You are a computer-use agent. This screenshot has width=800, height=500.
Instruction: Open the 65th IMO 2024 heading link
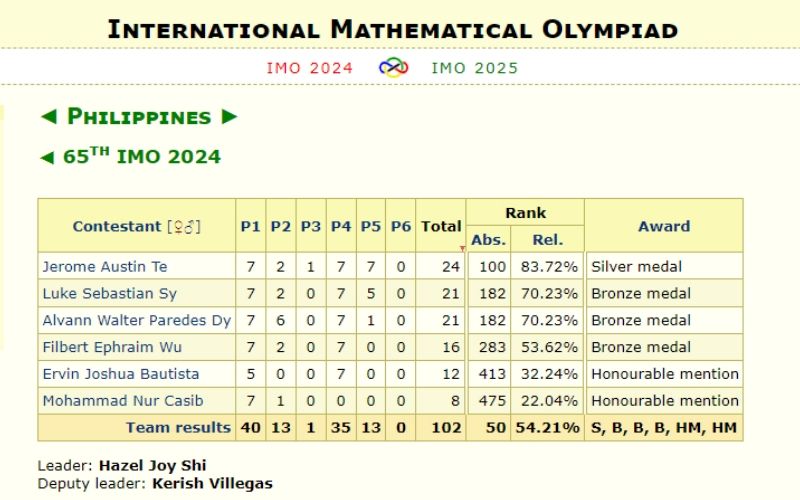point(142,157)
